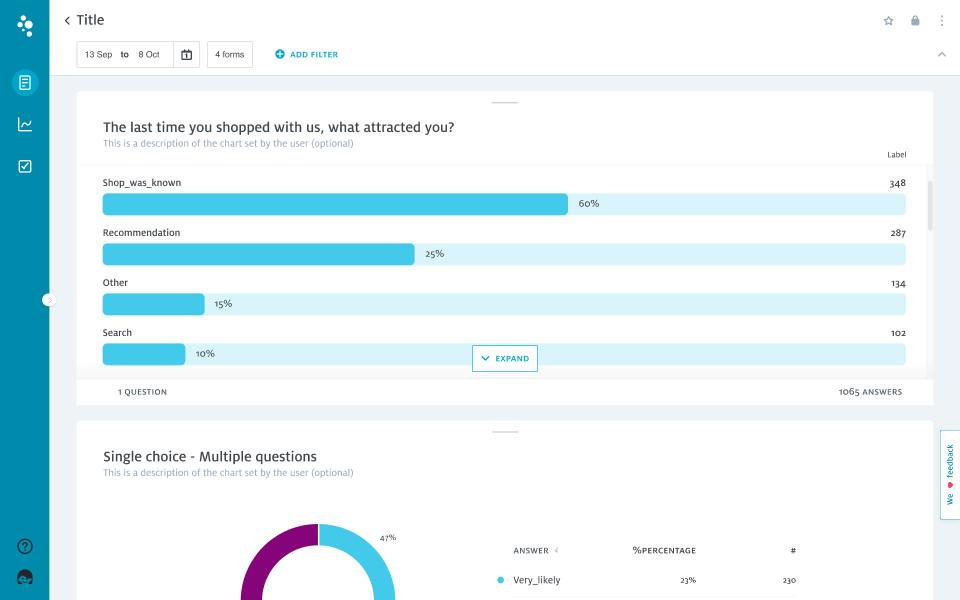Viewport: 960px width, 600px height.
Task: Click the Shop_was_known 60% bar
Action: [335, 204]
